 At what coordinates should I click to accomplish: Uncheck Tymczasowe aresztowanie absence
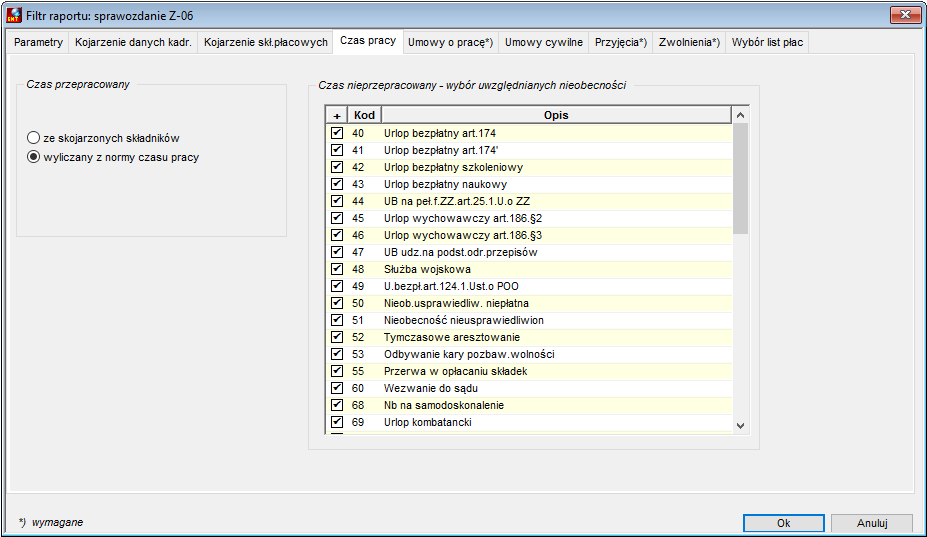(337, 337)
